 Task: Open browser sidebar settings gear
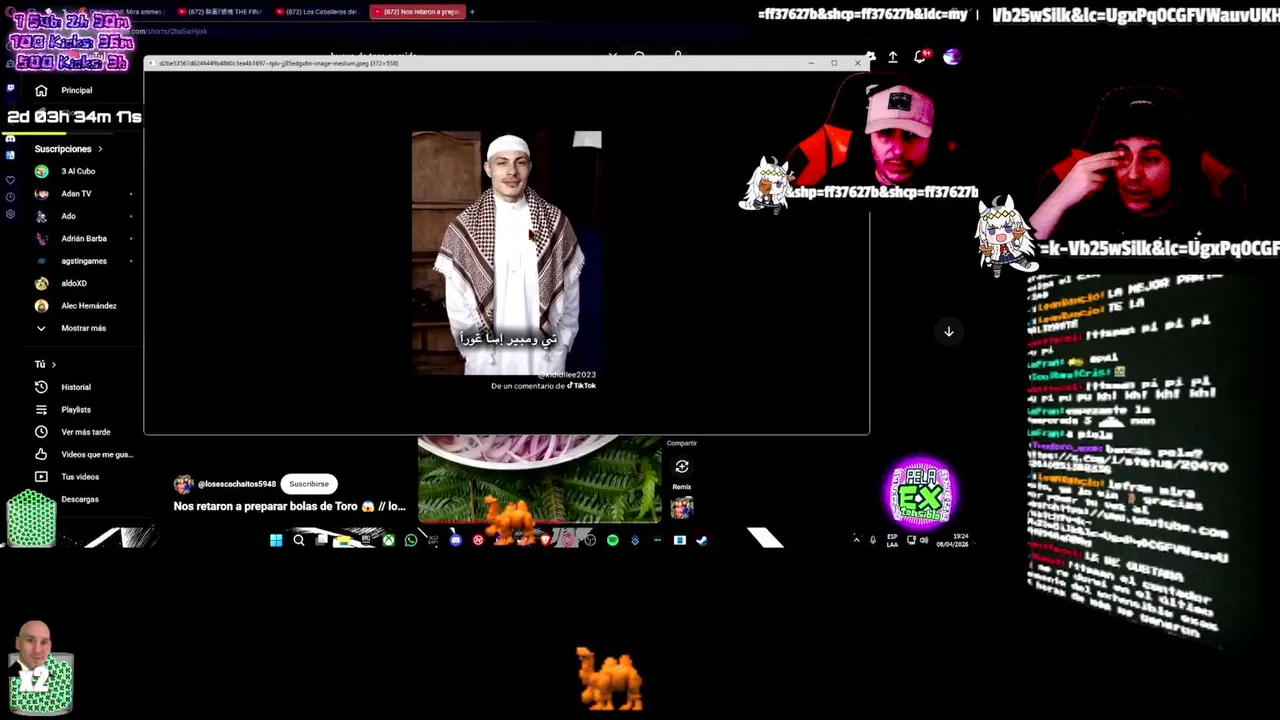point(10,214)
